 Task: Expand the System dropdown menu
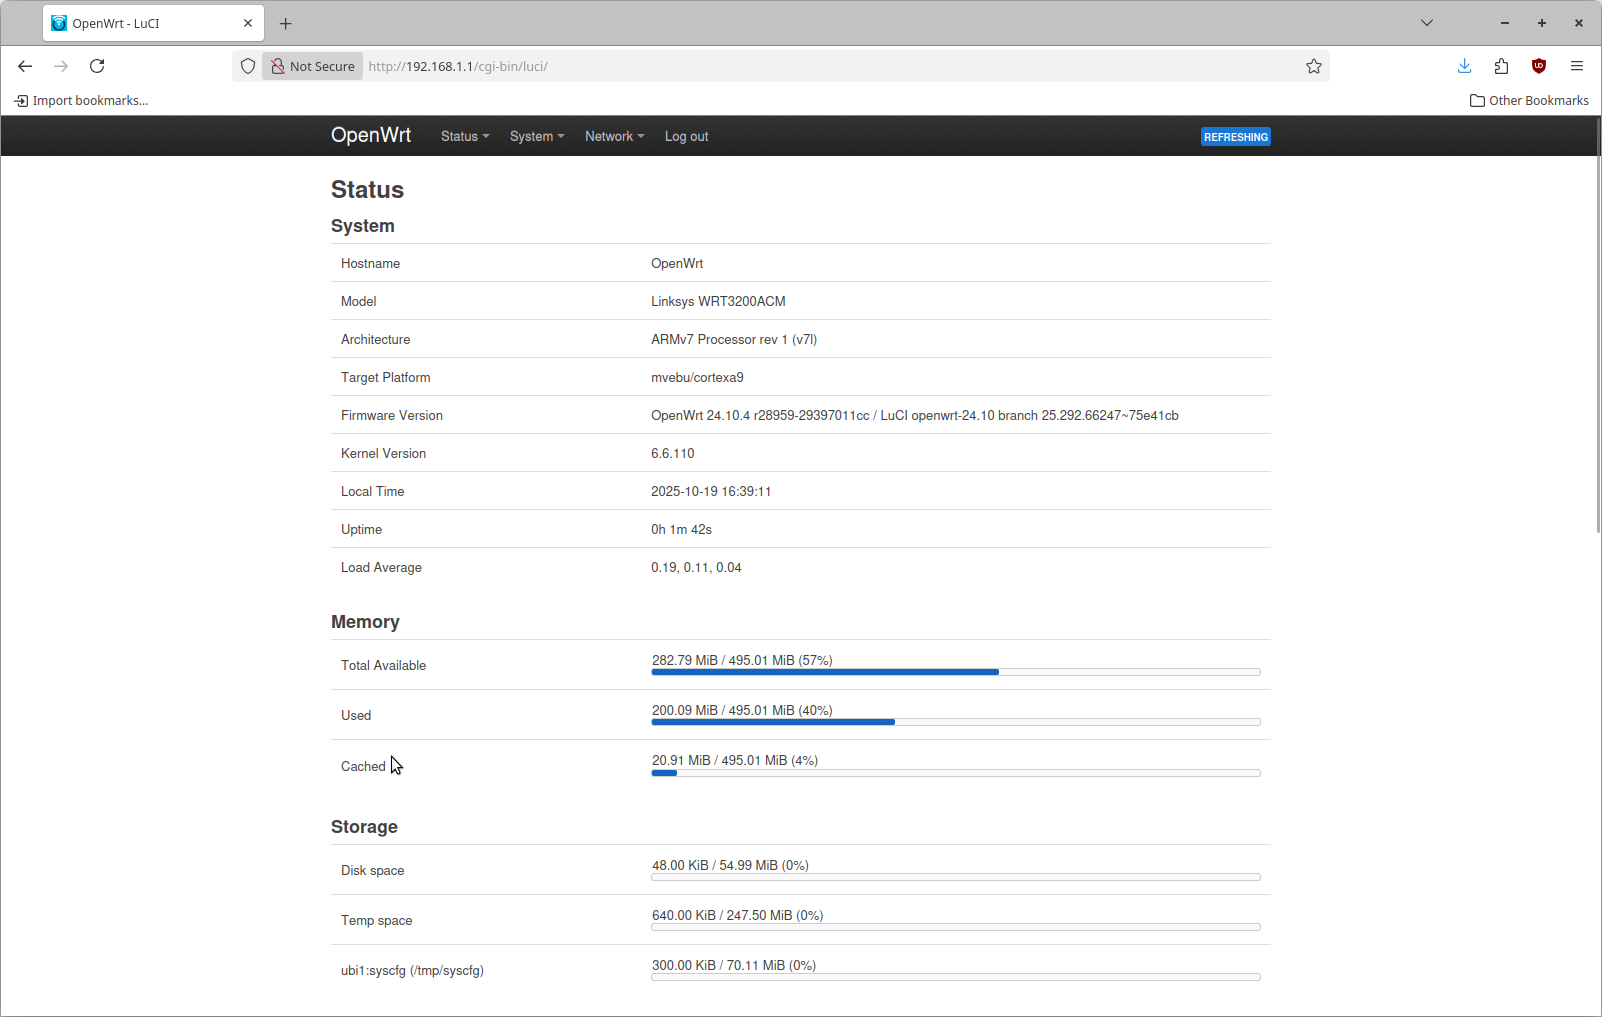coord(537,137)
